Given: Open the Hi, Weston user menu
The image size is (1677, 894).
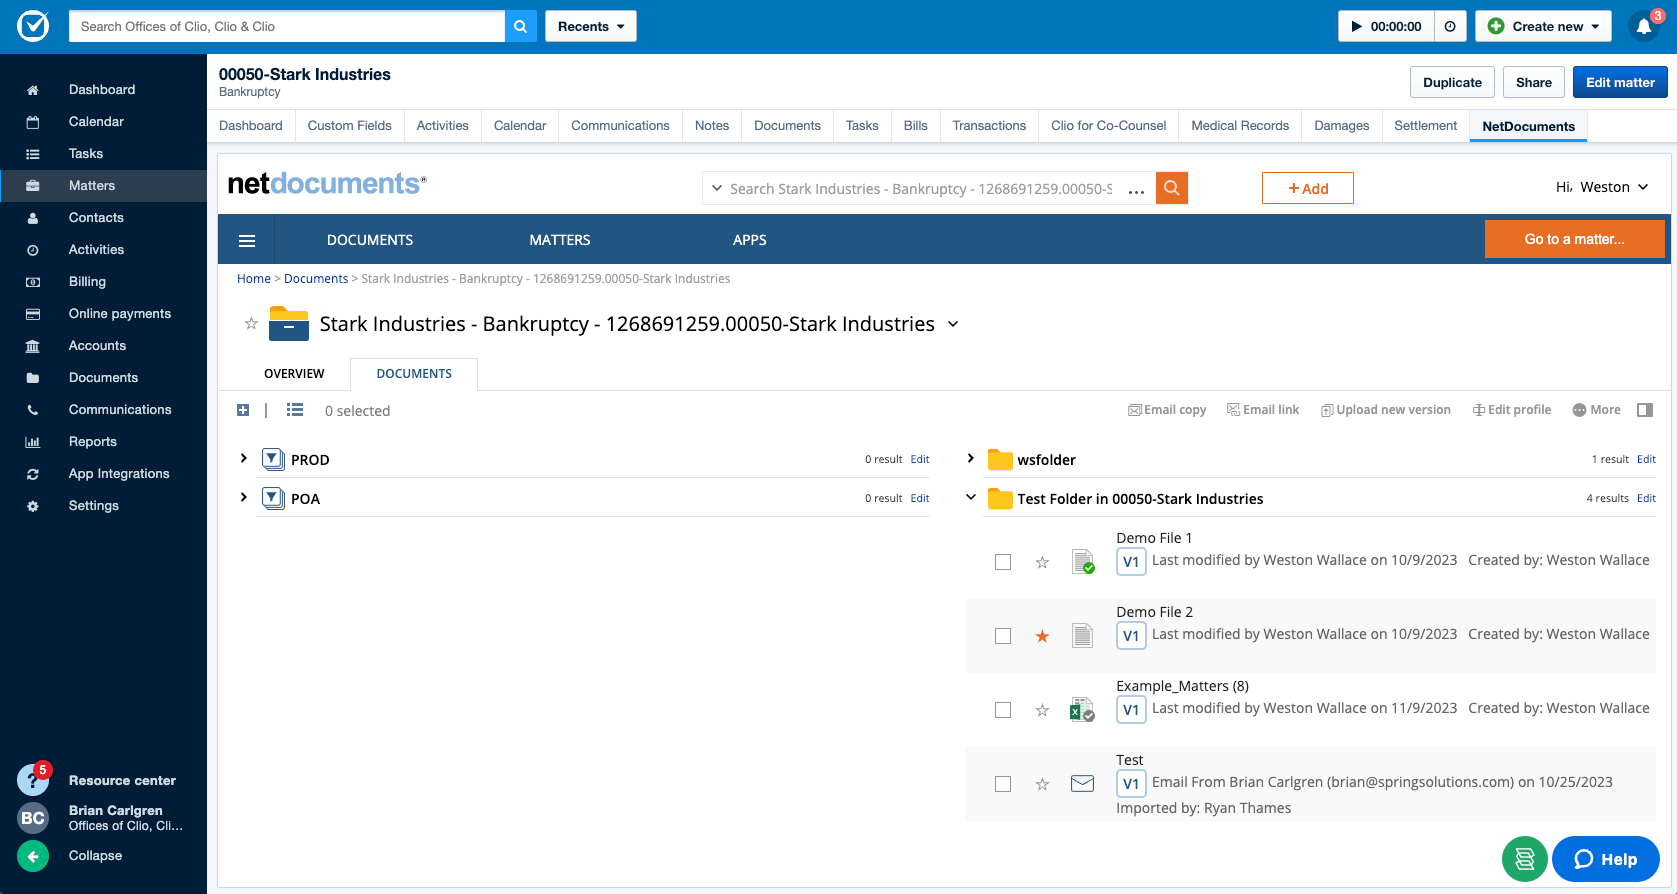Looking at the screenshot, I should [1602, 187].
